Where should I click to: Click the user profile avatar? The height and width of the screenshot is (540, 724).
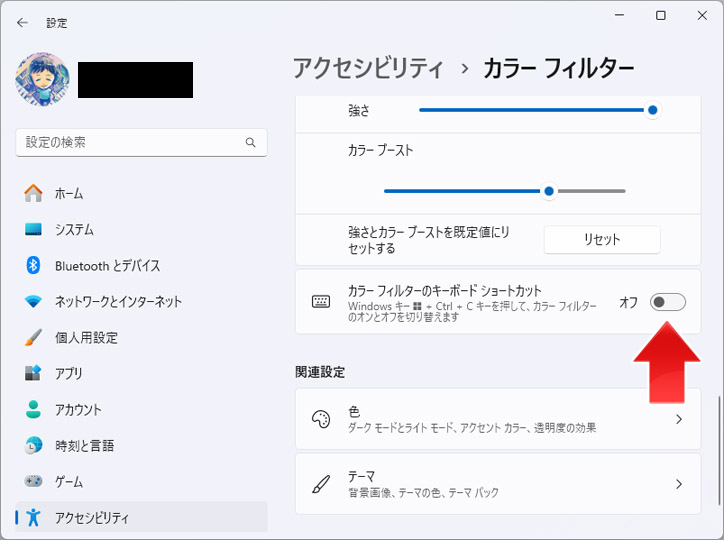click(x=42, y=79)
